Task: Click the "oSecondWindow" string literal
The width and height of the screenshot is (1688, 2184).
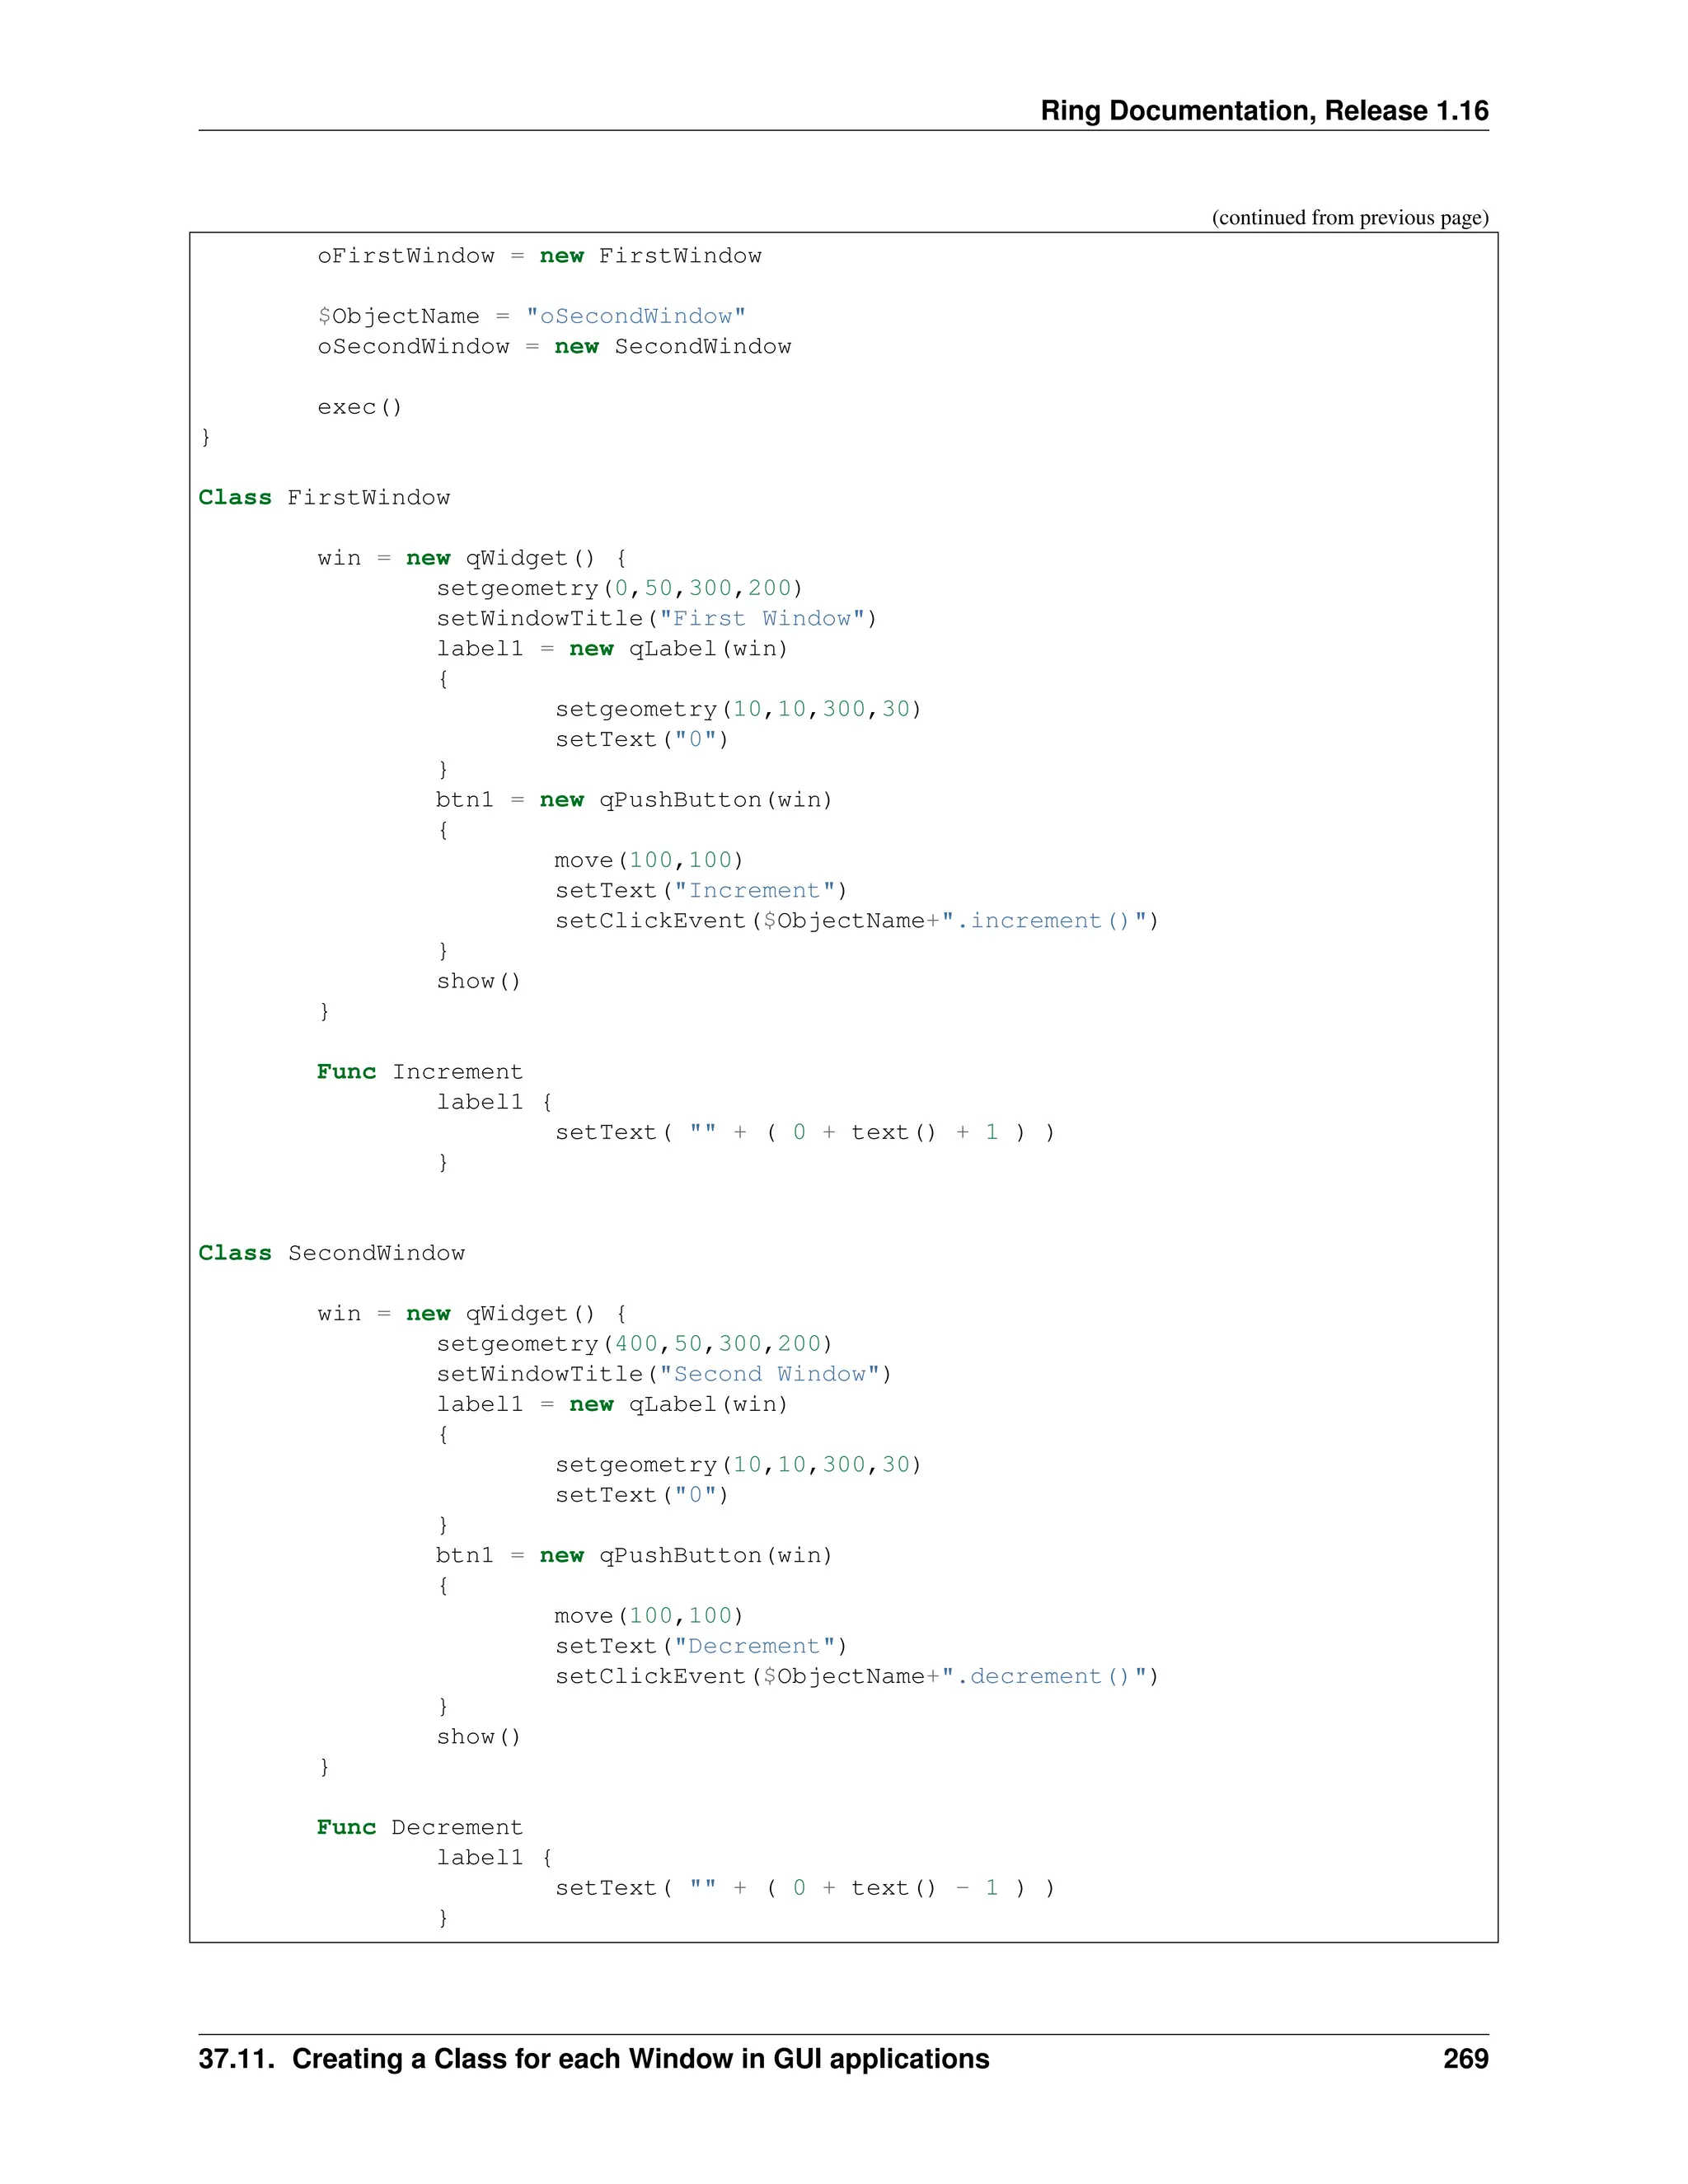Action: tap(636, 317)
